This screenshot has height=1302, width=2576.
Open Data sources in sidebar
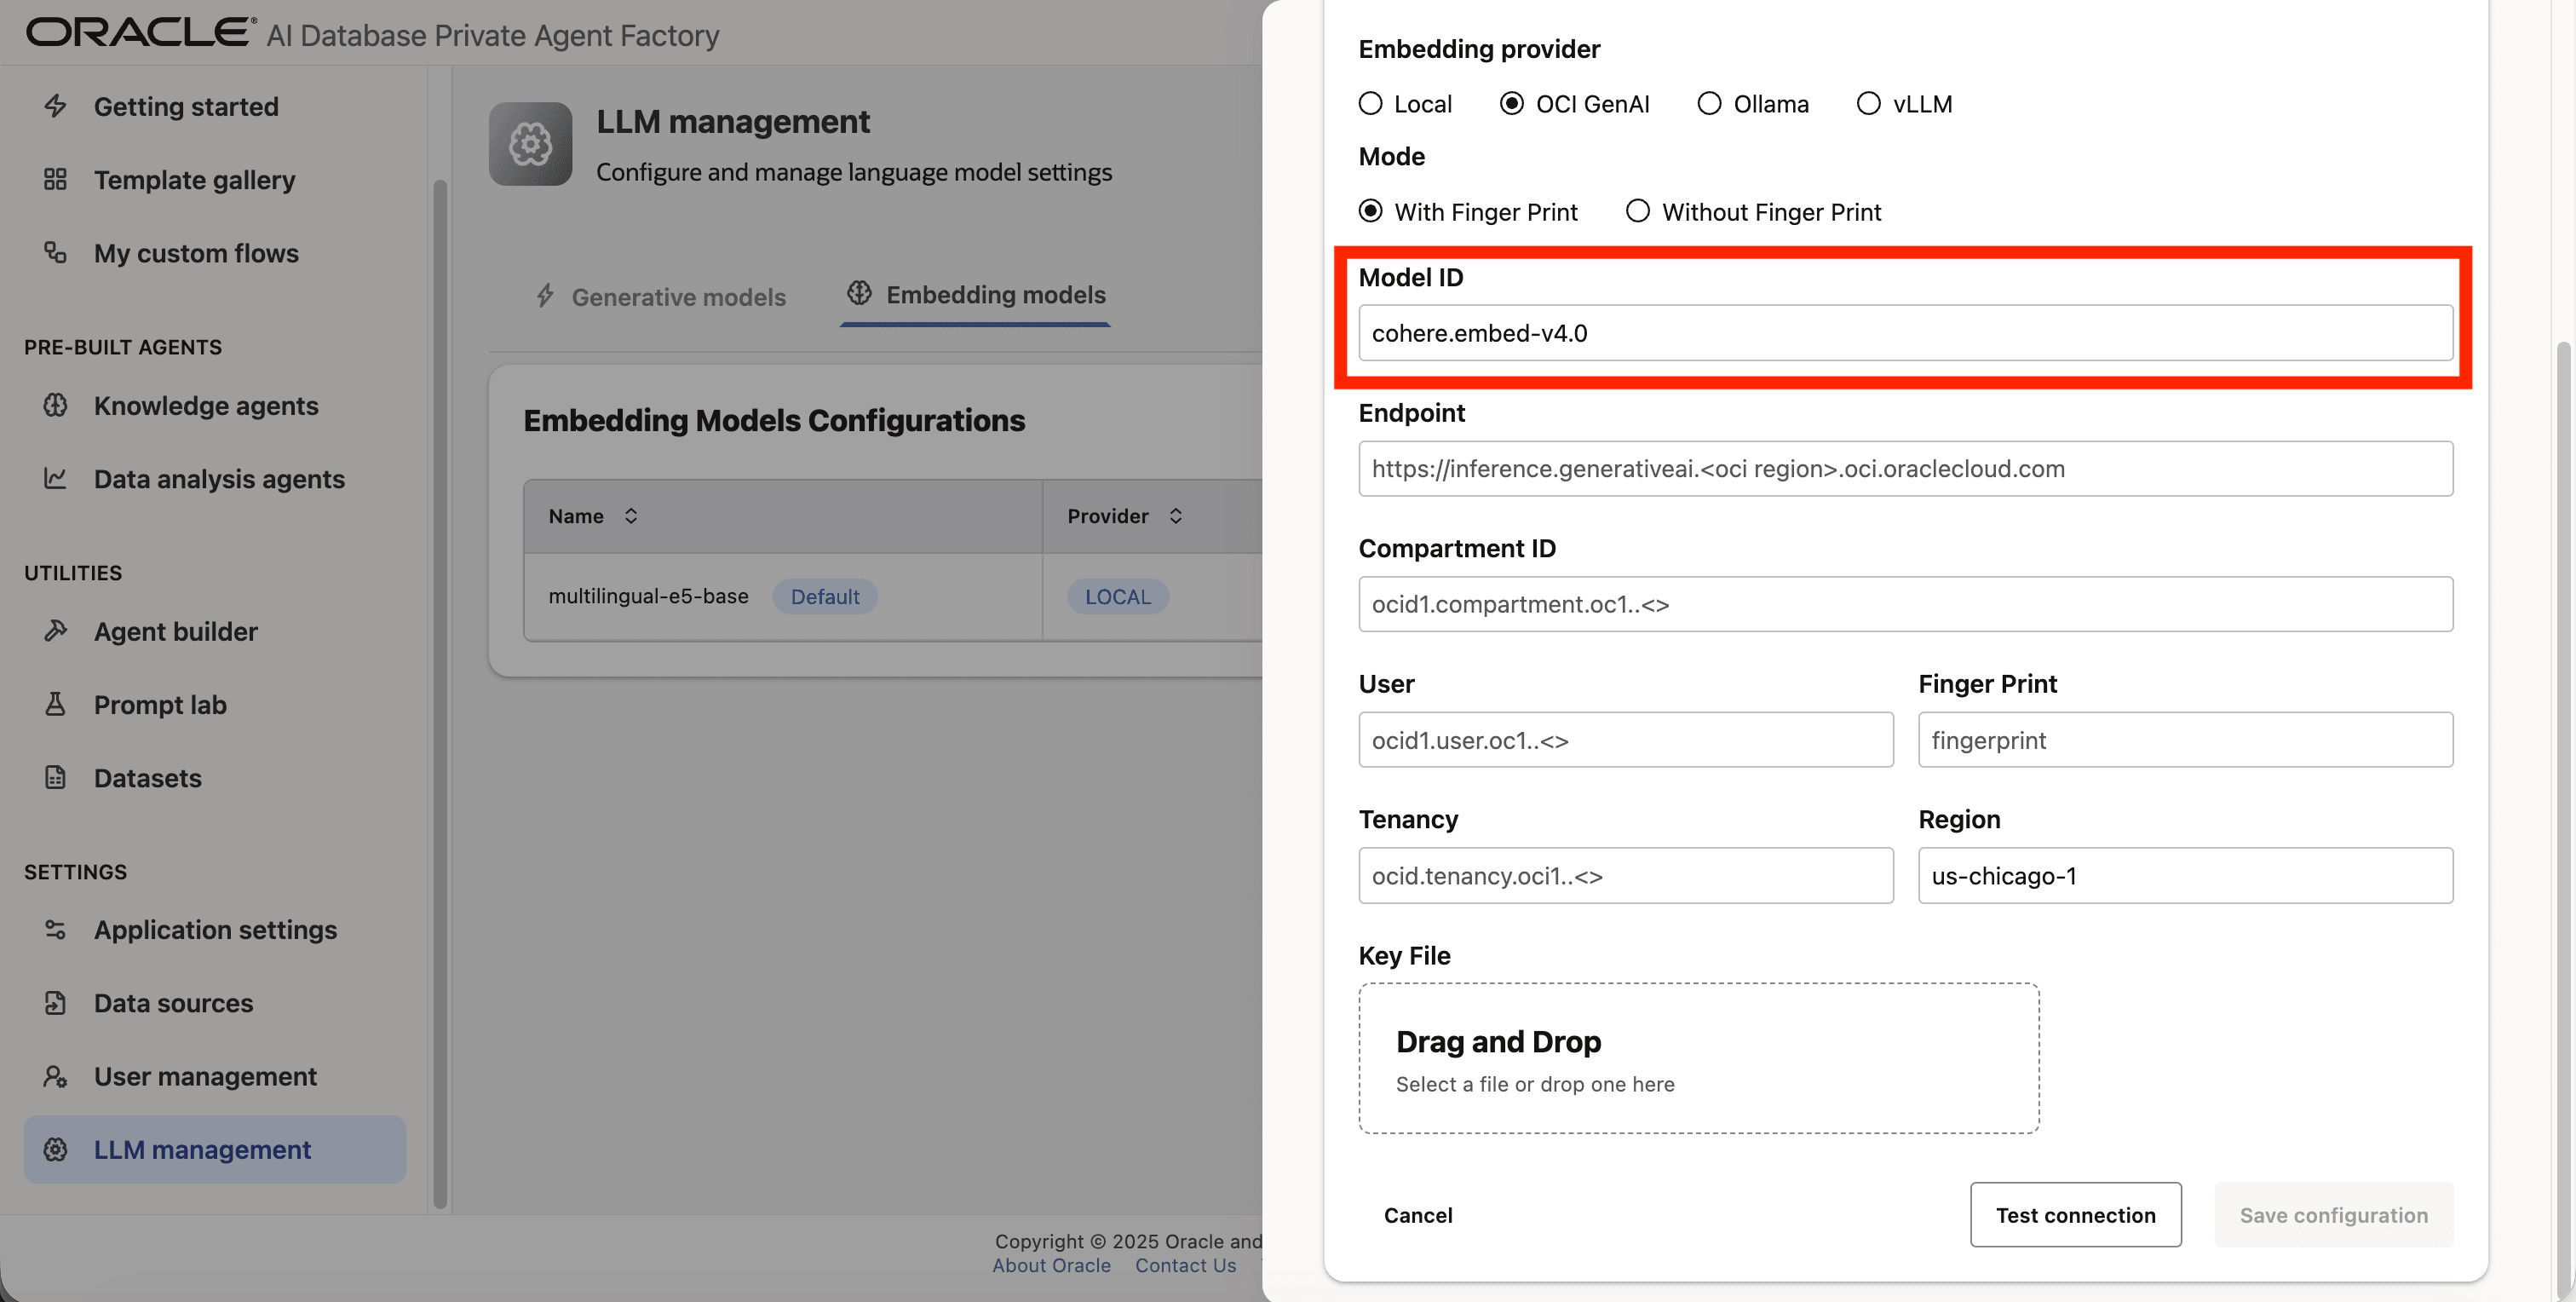click(173, 1003)
